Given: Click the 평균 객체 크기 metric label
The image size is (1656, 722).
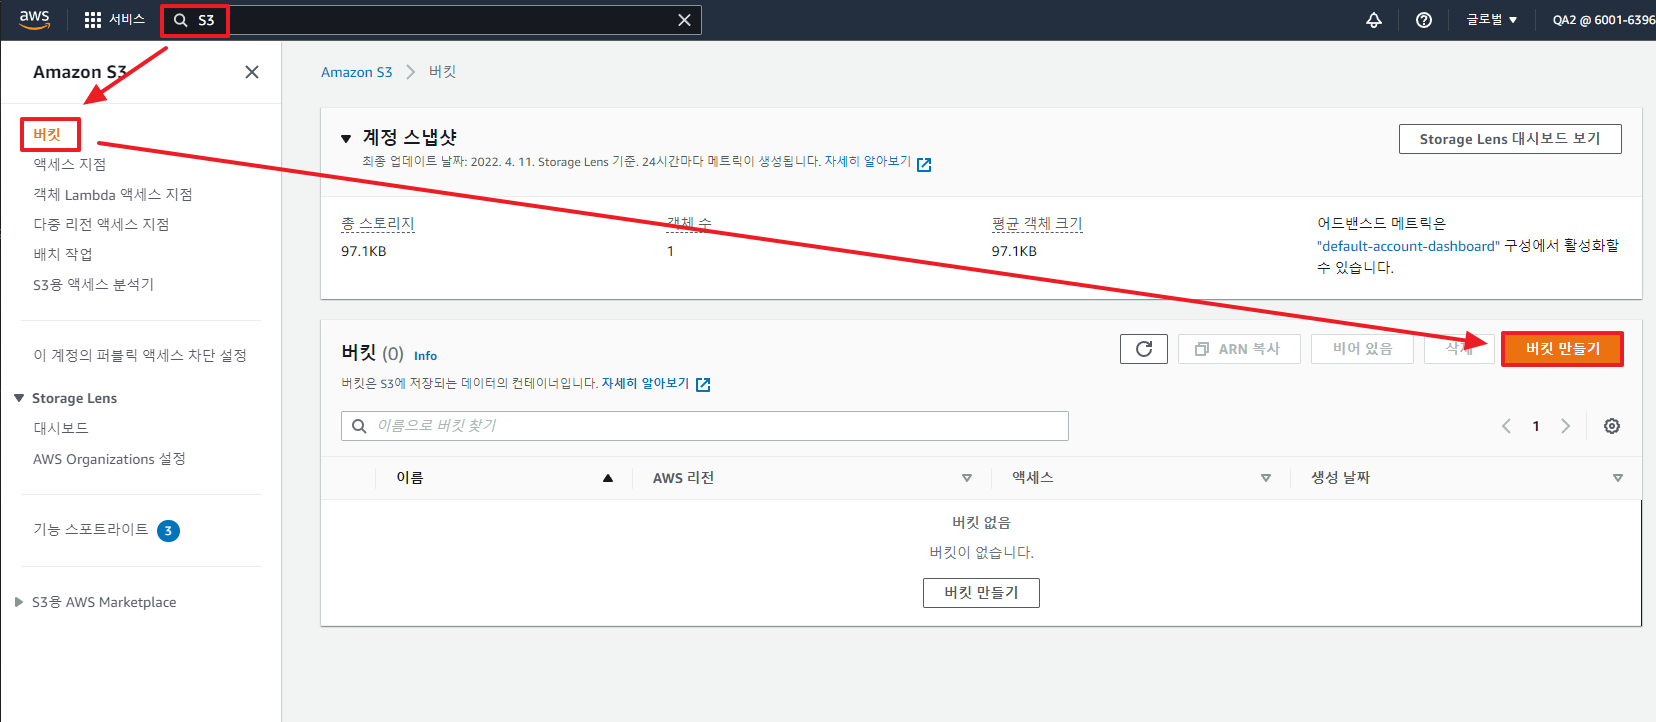Looking at the screenshot, I should [x=1037, y=224].
